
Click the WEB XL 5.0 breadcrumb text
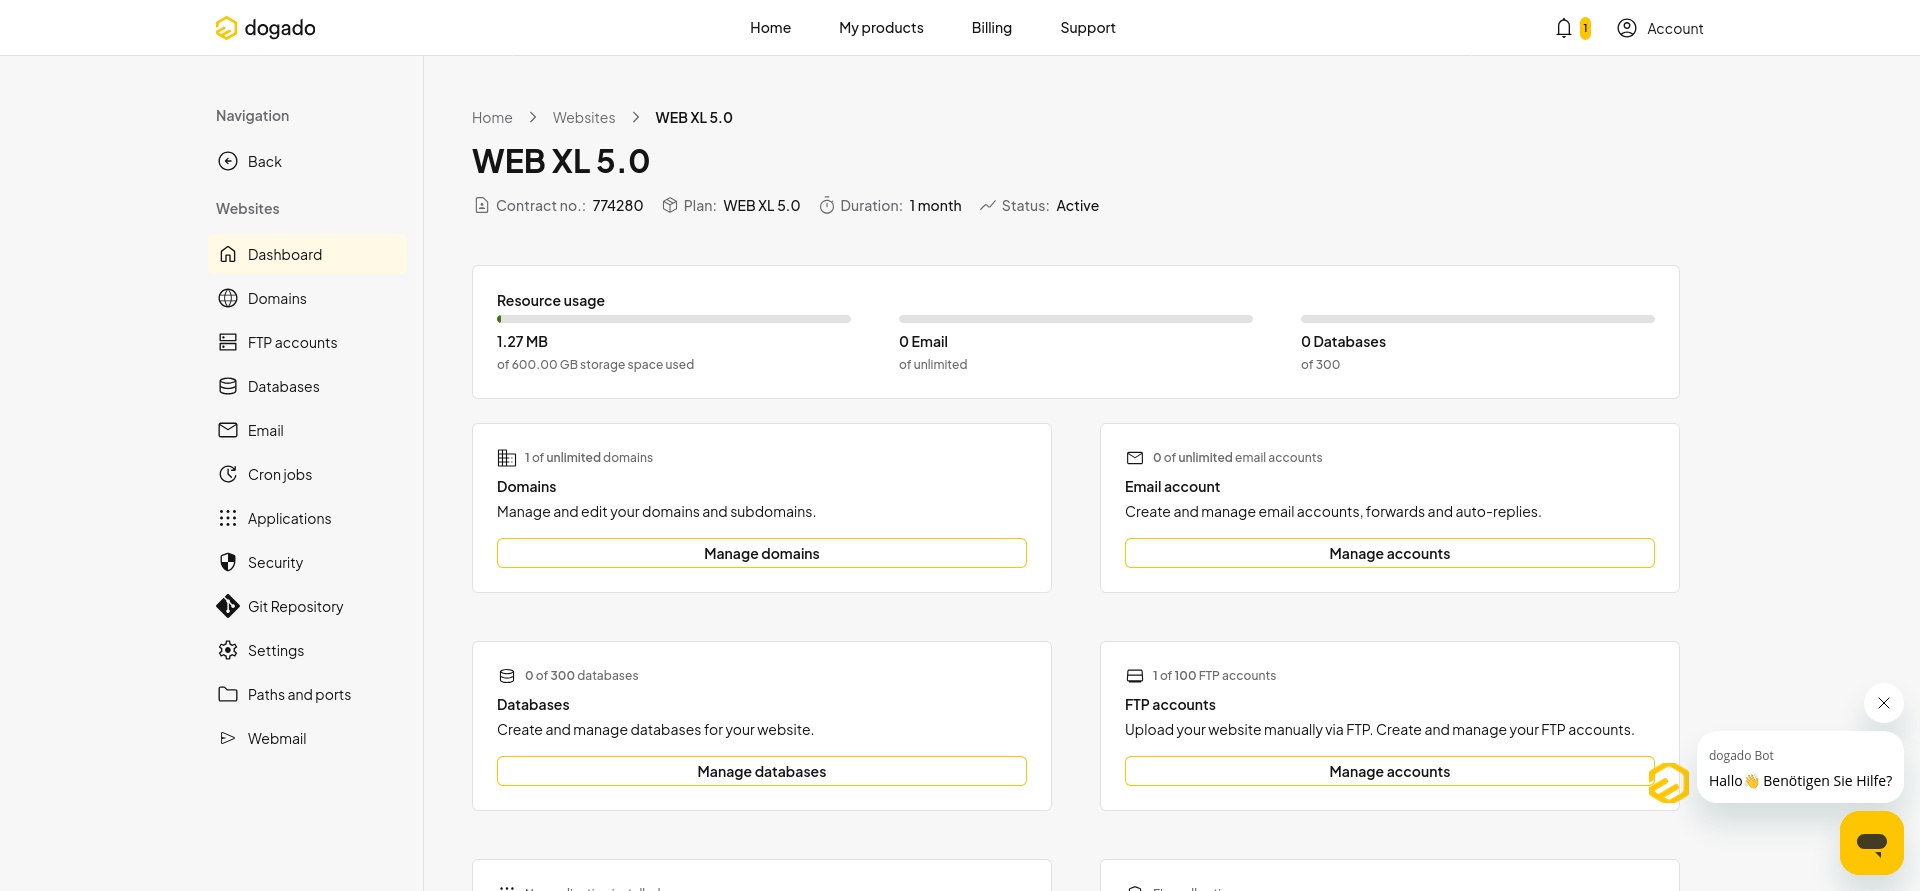point(694,118)
